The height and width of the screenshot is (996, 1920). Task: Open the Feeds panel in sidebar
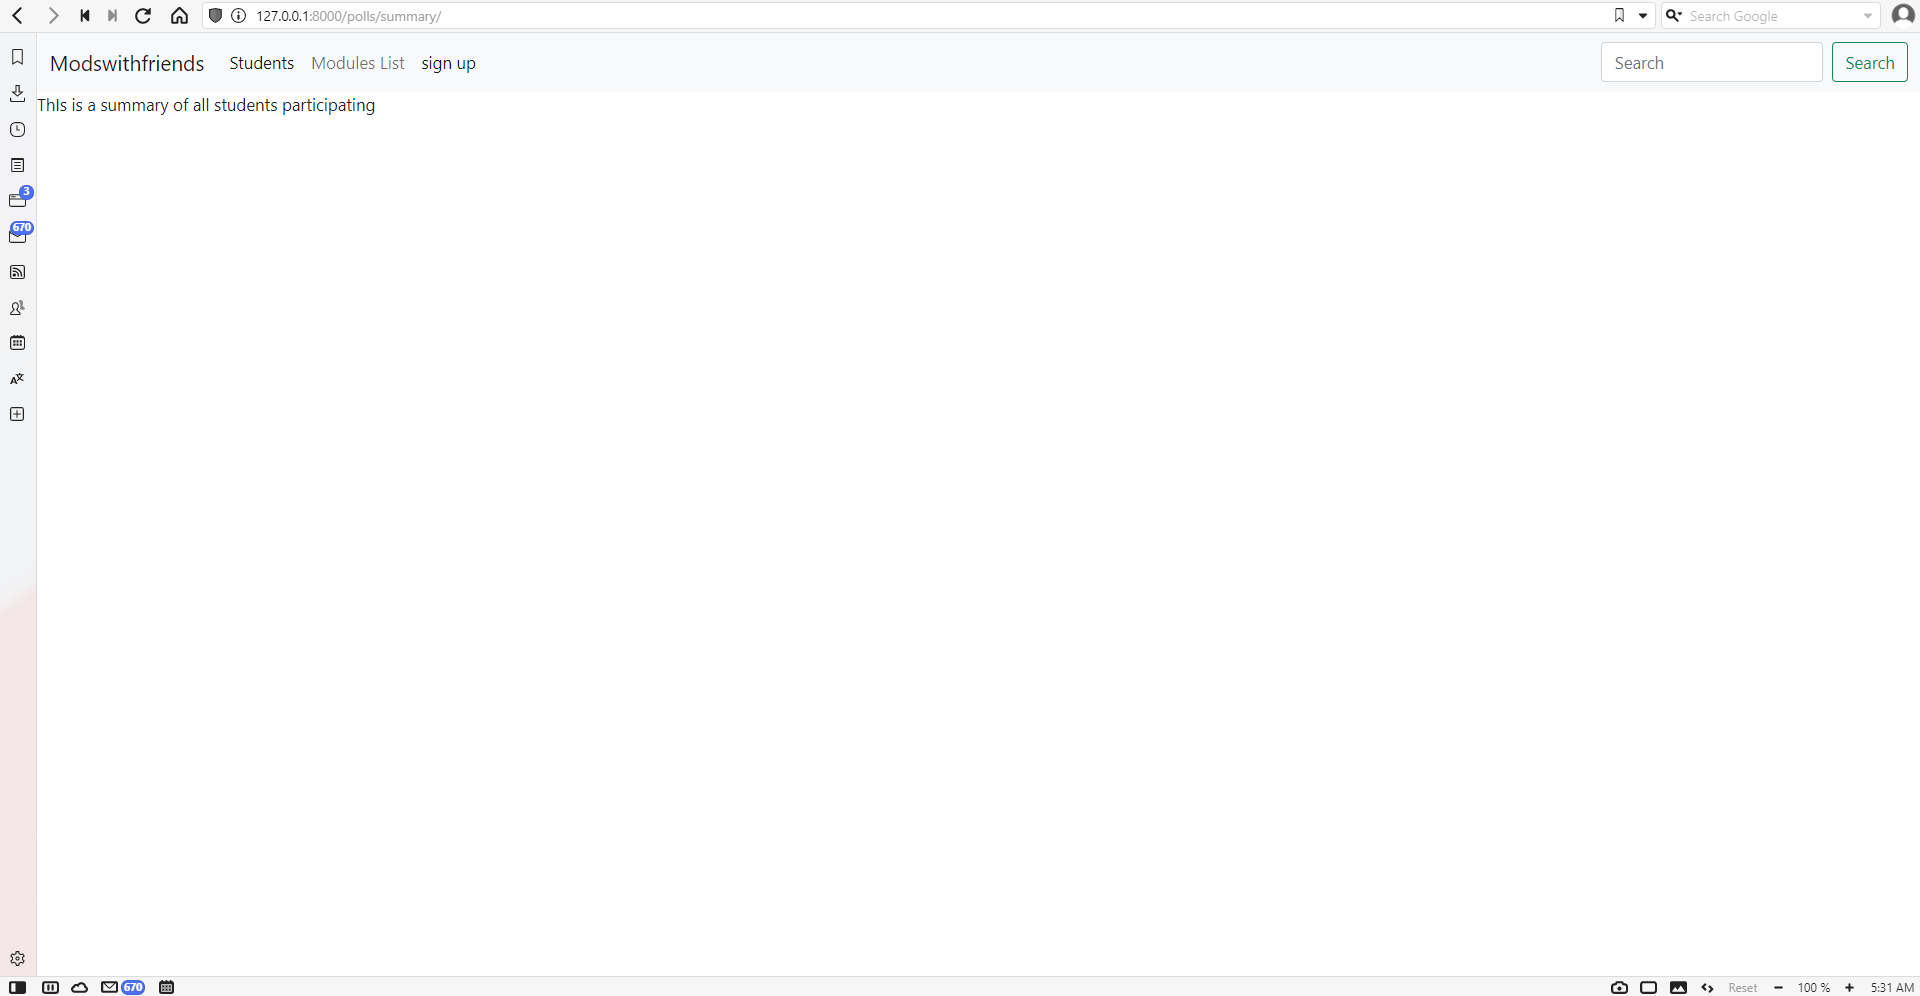click(x=17, y=272)
